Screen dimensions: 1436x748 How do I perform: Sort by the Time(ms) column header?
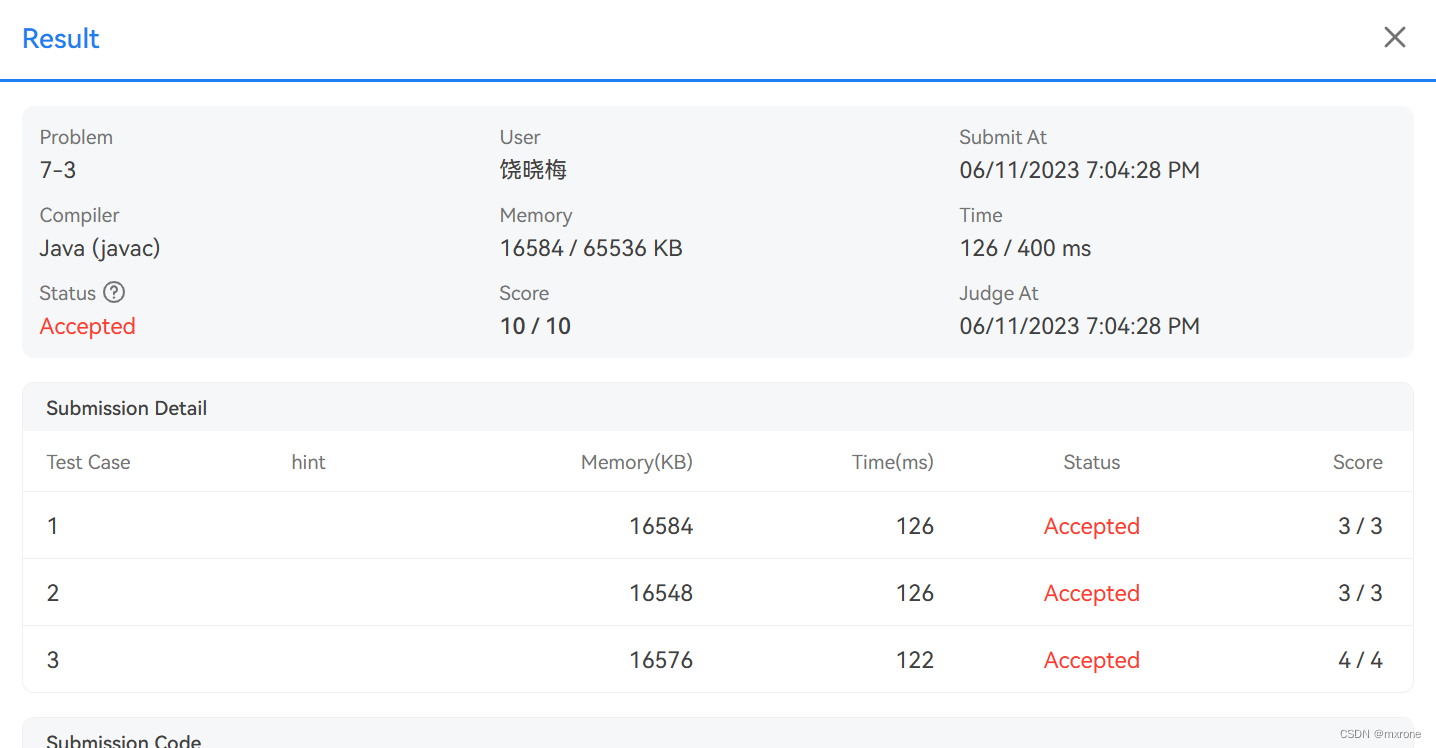click(x=892, y=462)
